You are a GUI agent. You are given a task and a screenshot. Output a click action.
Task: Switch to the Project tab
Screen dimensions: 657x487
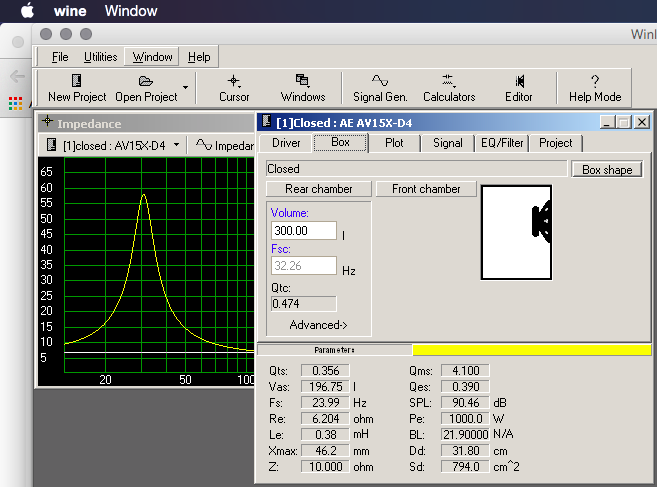(x=556, y=143)
